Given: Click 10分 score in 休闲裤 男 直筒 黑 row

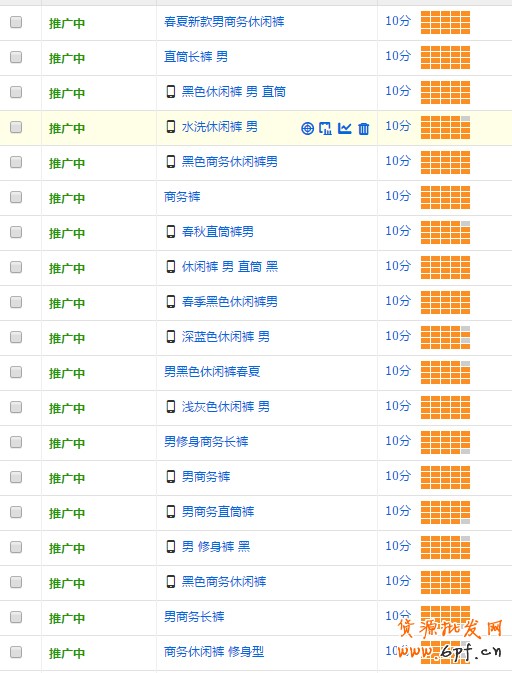Looking at the screenshot, I should click(398, 266).
